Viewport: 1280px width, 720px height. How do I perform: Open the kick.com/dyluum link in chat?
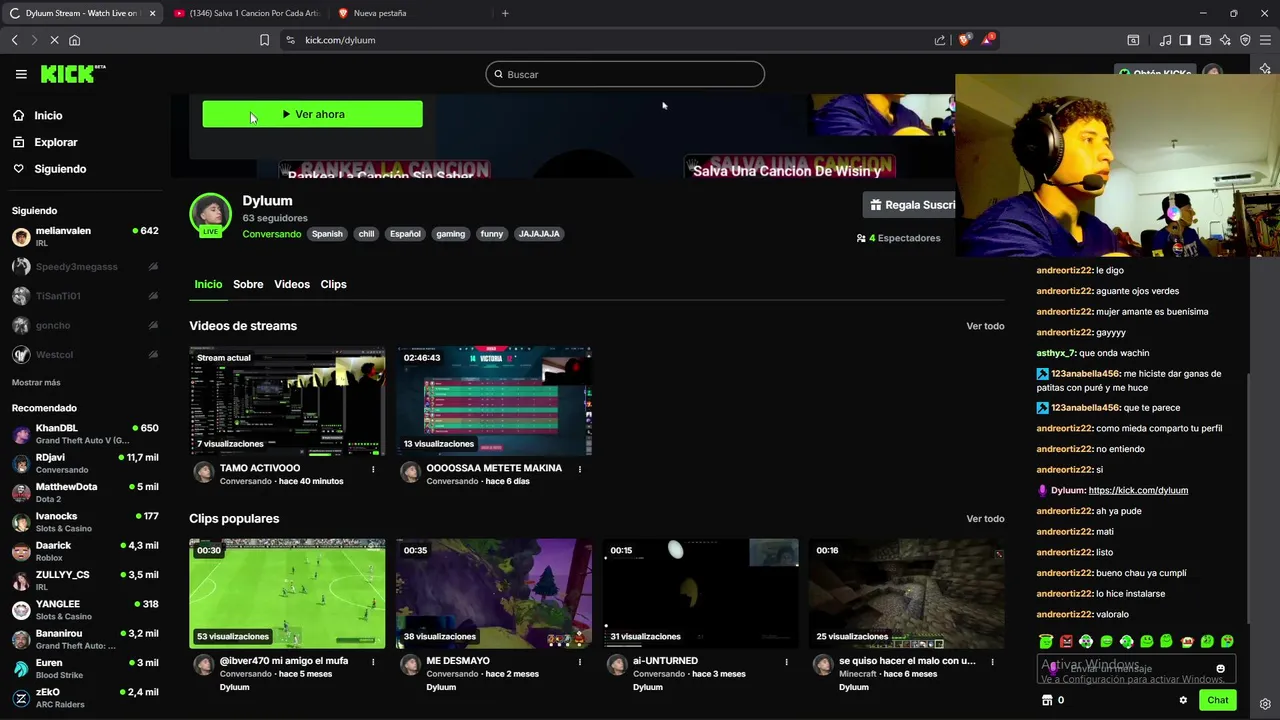[x=1138, y=491]
